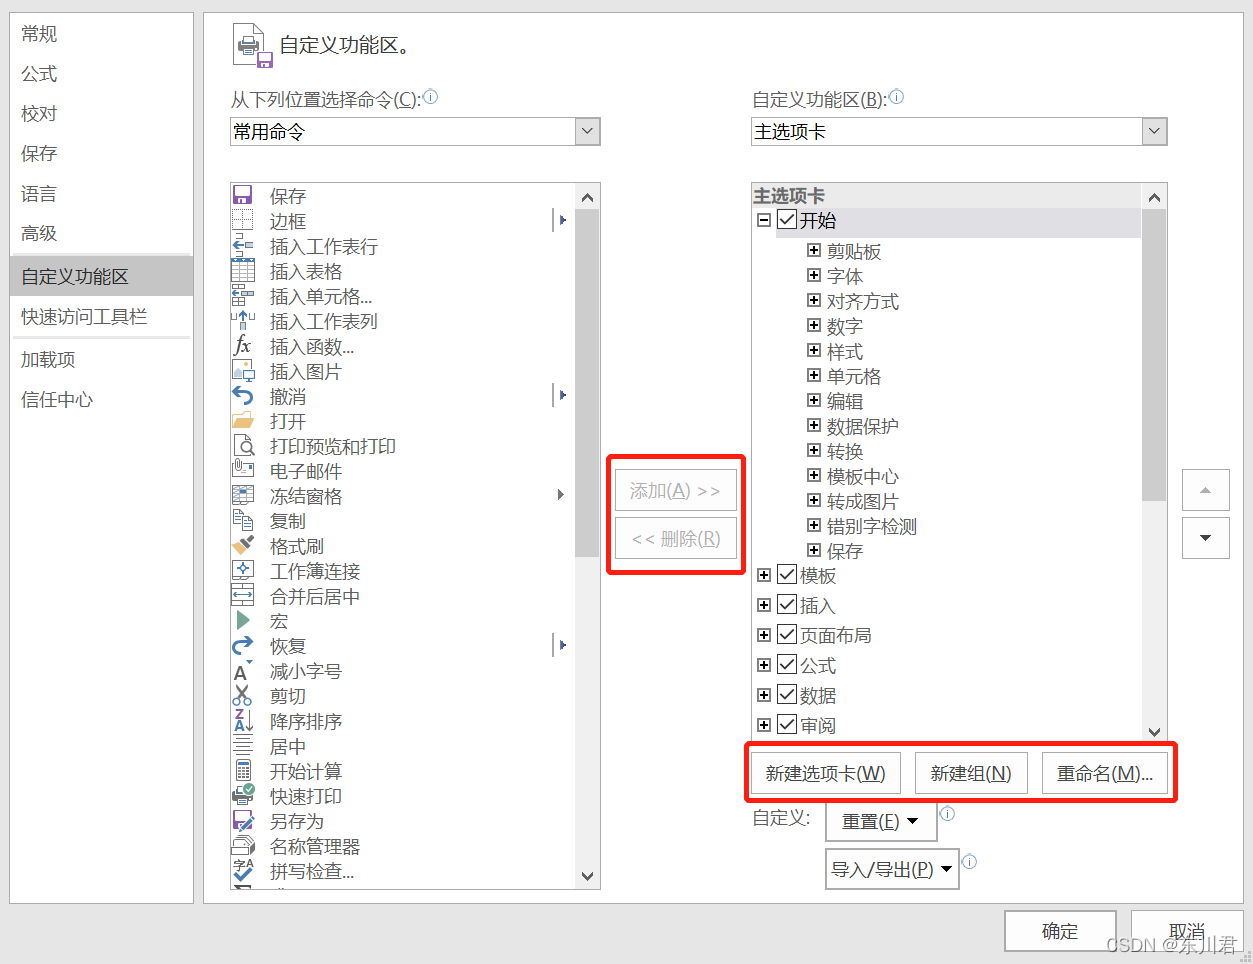Click the info icon beside 从下列位置选择命令

point(430,97)
